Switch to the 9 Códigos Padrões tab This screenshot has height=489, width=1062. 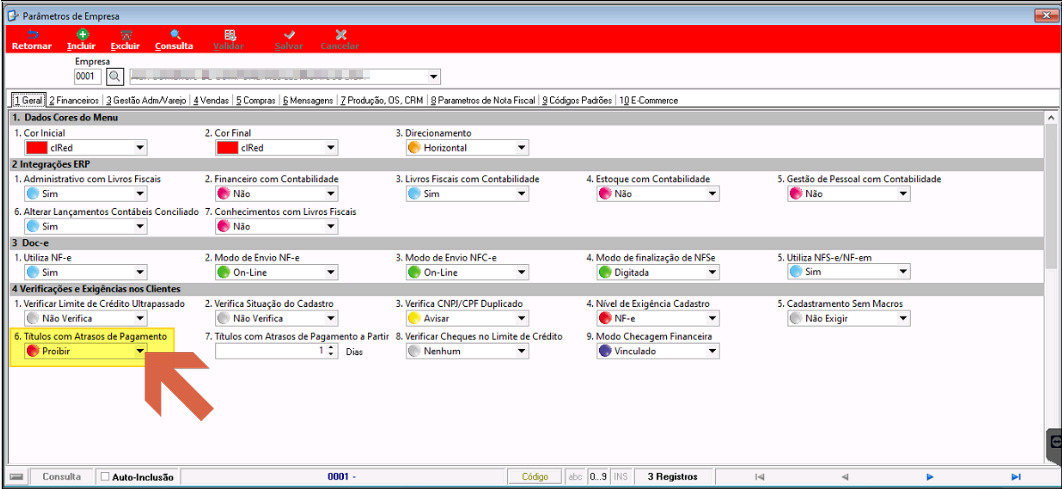[577, 100]
